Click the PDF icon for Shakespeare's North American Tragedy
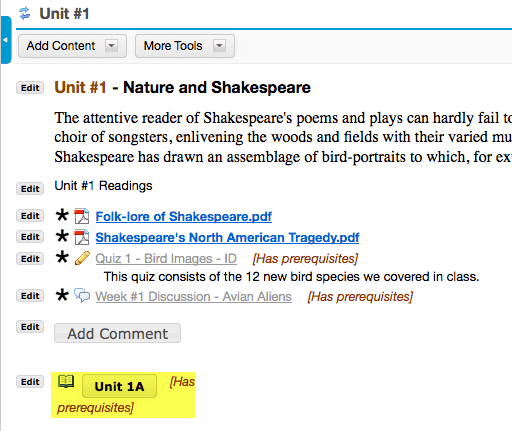 [82, 237]
